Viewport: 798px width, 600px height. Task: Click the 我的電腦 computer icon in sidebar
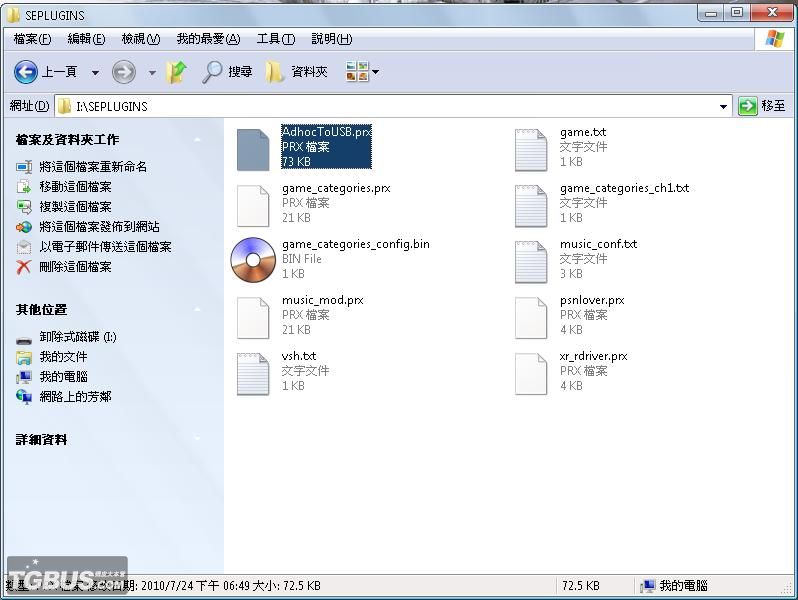pos(24,377)
